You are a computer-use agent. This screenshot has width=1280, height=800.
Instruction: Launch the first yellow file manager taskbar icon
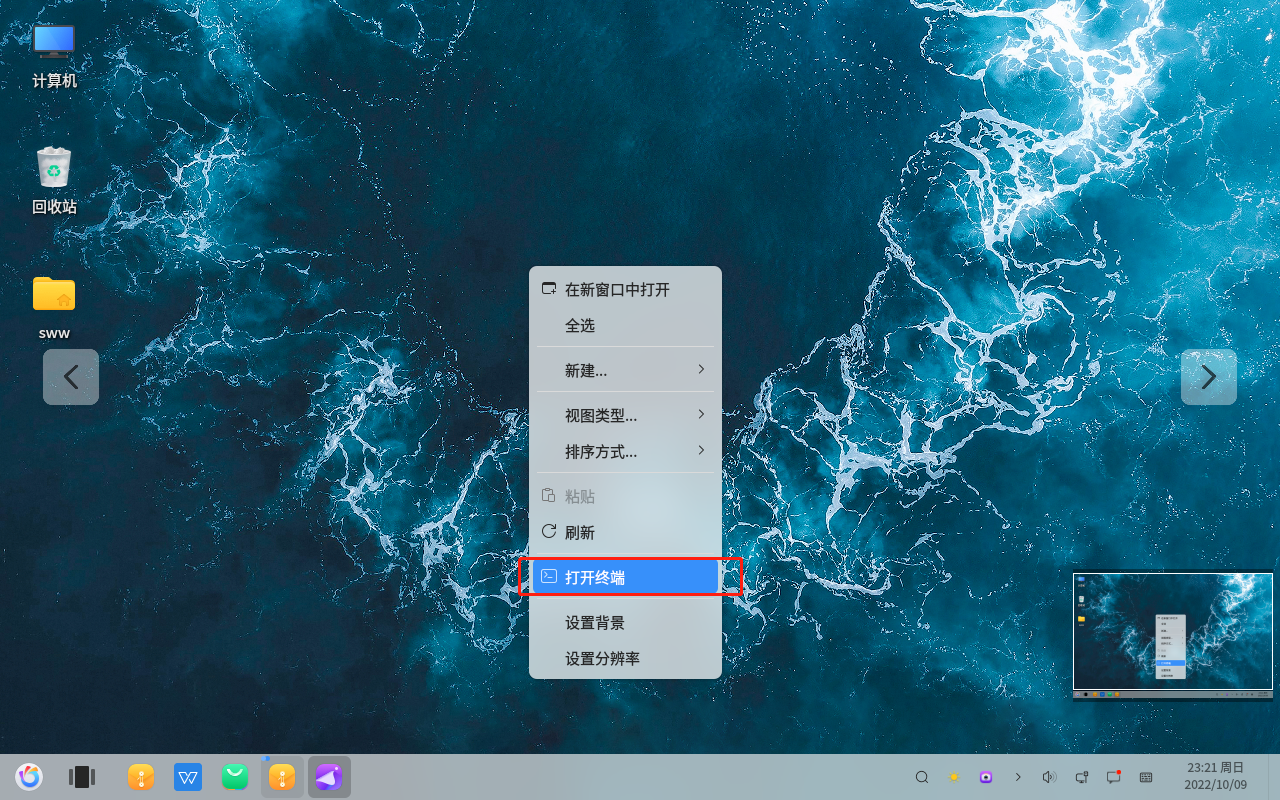pos(141,776)
